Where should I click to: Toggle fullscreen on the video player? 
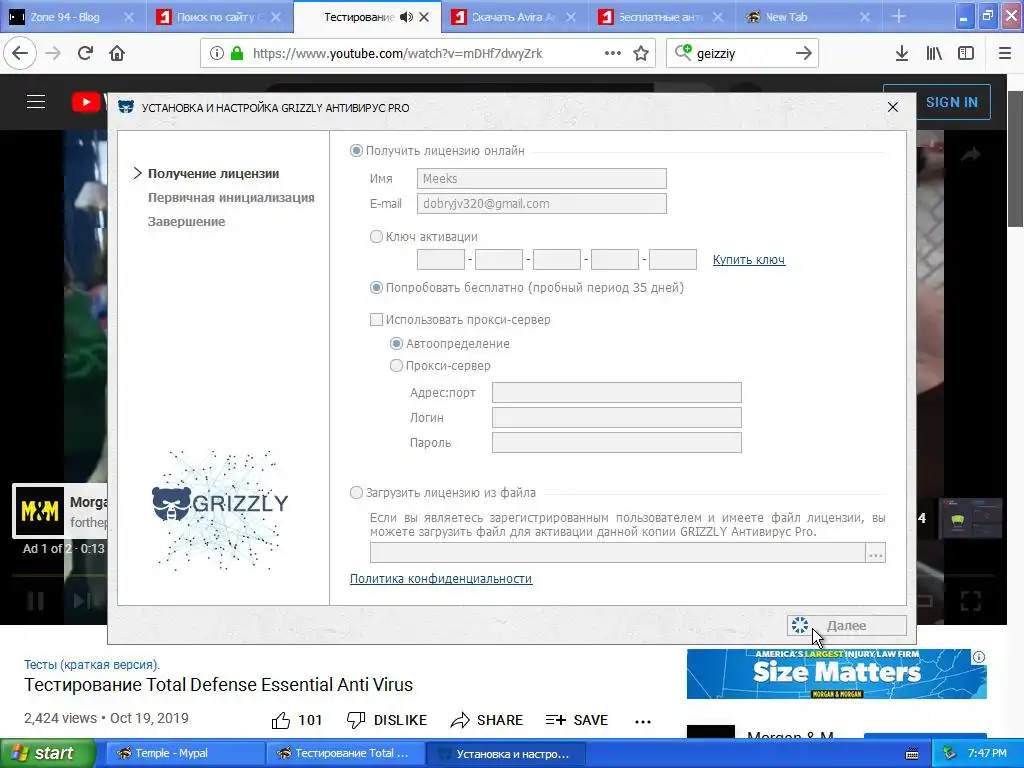pos(970,600)
